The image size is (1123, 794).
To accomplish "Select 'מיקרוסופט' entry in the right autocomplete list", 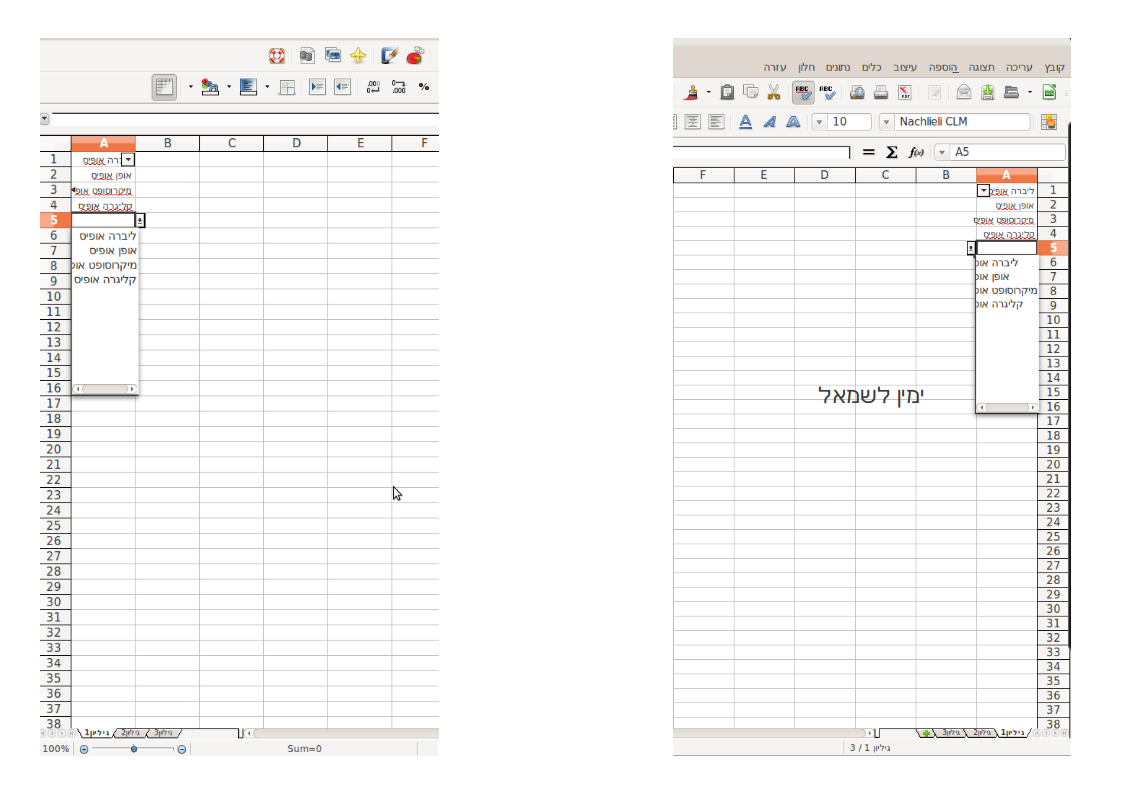I will point(1005,290).
